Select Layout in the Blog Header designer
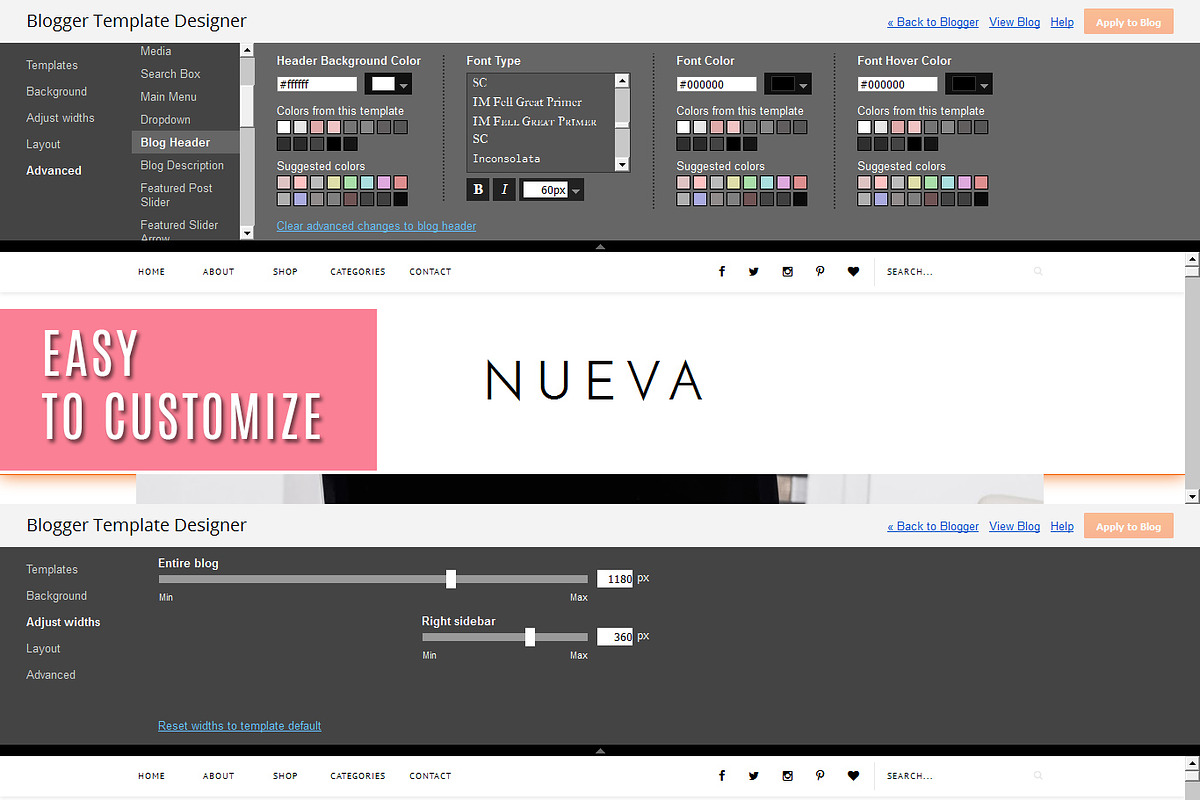This screenshot has height=800, width=1200. click(x=43, y=144)
